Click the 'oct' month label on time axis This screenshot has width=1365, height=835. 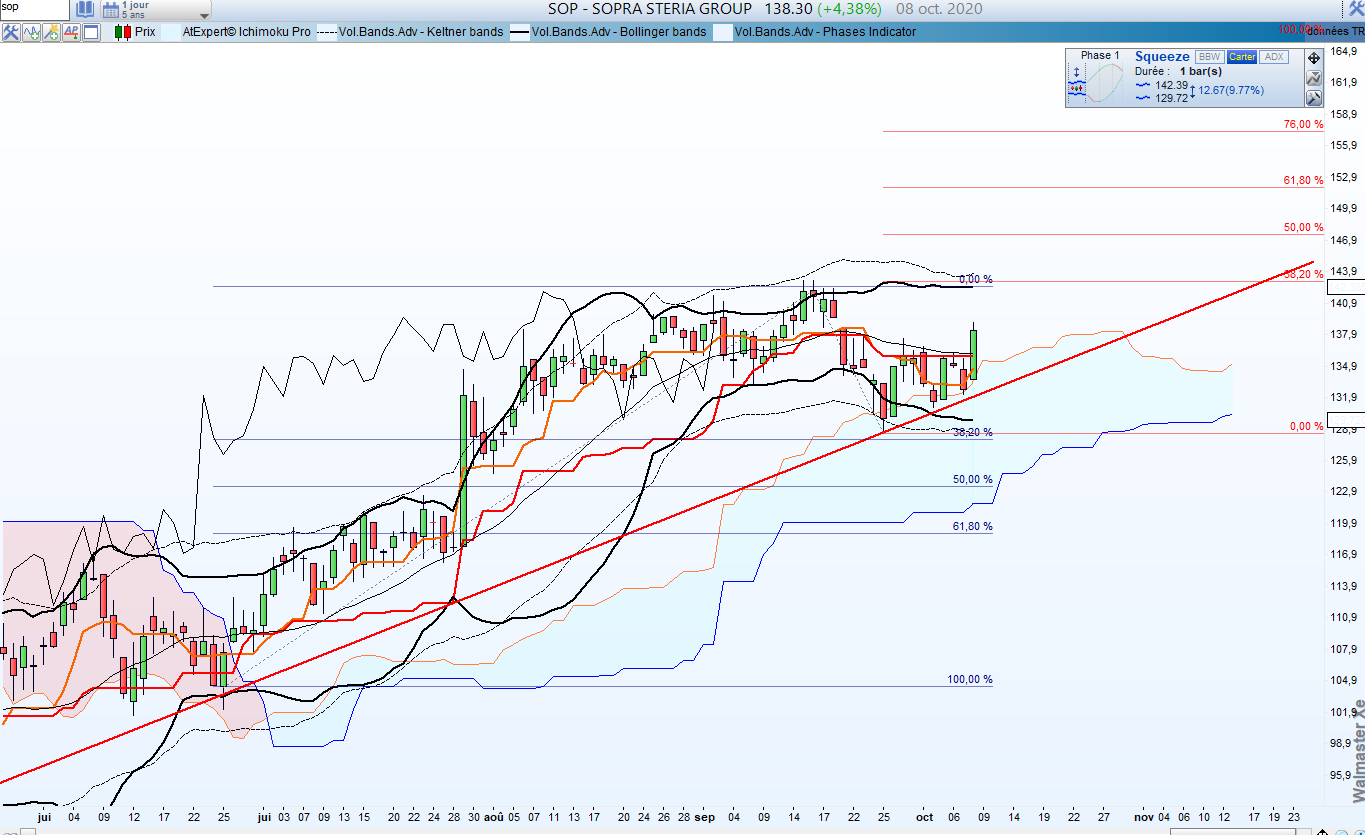click(x=925, y=817)
